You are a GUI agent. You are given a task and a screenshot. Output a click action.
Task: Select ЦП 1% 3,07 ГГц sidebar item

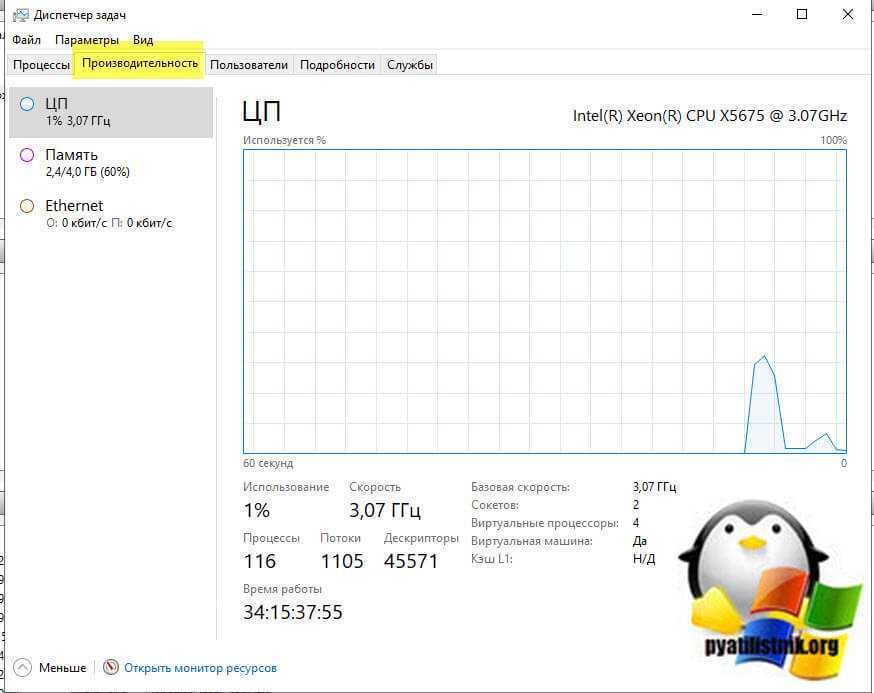point(111,112)
